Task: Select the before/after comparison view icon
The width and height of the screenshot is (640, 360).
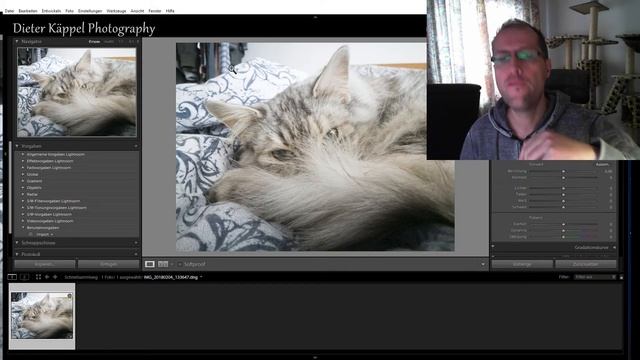Action: [163, 264]
